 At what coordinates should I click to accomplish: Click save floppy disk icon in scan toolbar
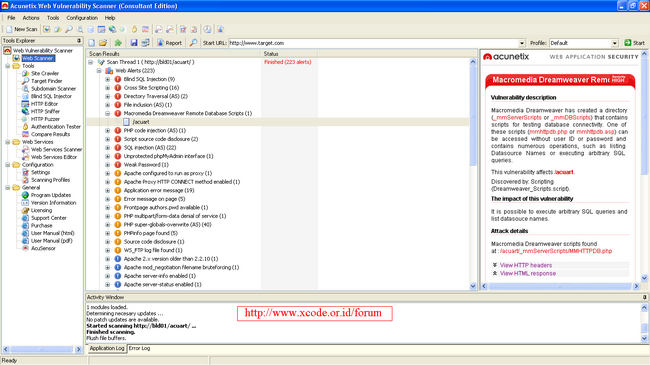[133, 43]
